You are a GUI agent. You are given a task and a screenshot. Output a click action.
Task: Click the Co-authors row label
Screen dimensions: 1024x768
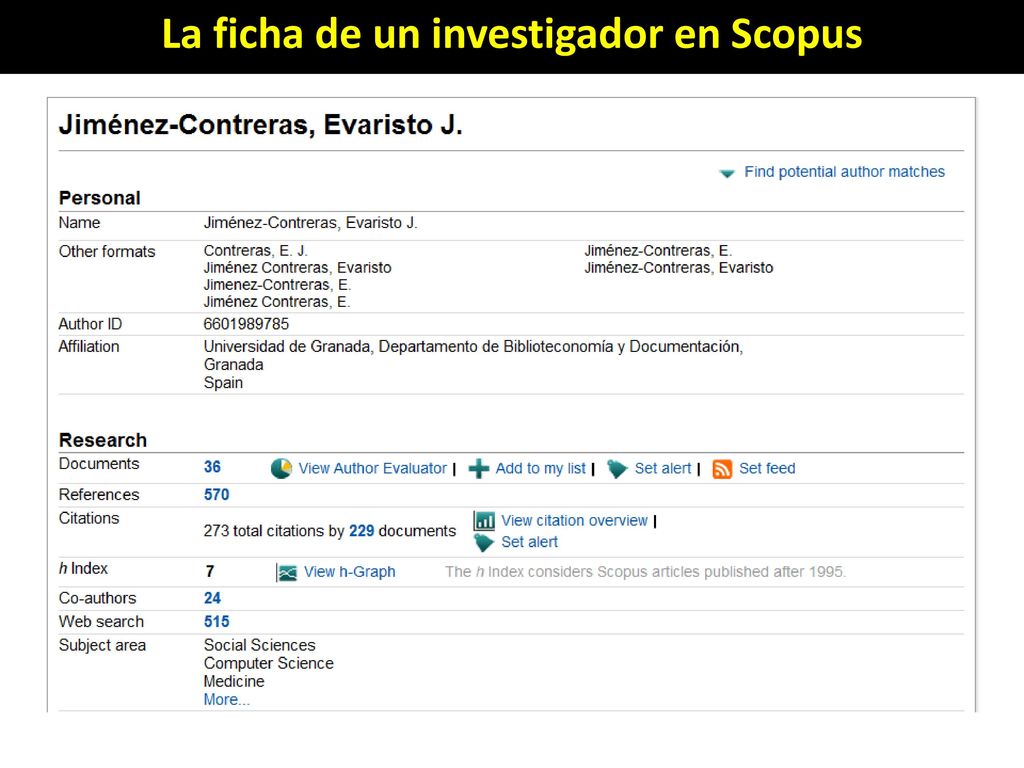[x=97, y=598]
